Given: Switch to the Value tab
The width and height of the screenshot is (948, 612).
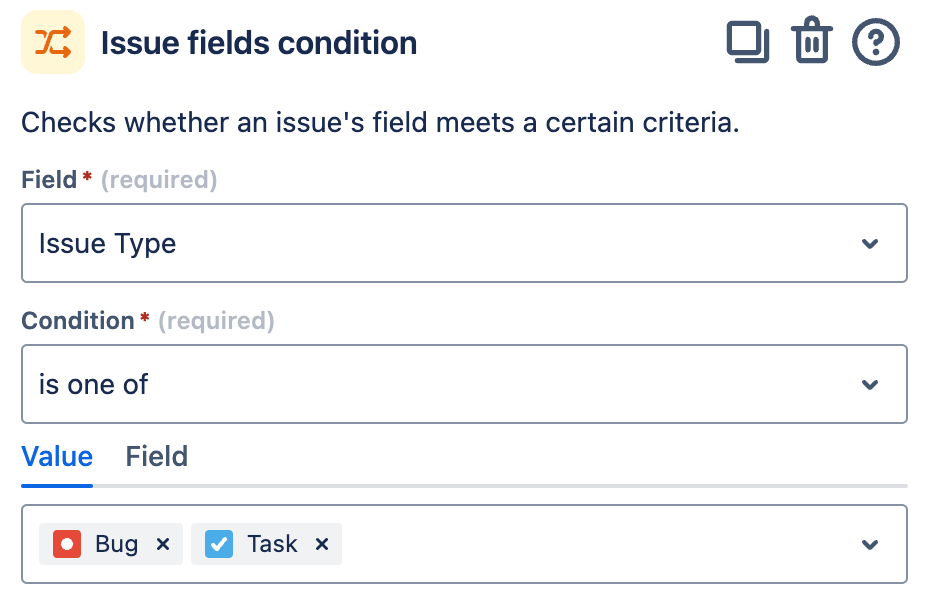Looking at the screenshot, I should [57, 457].
